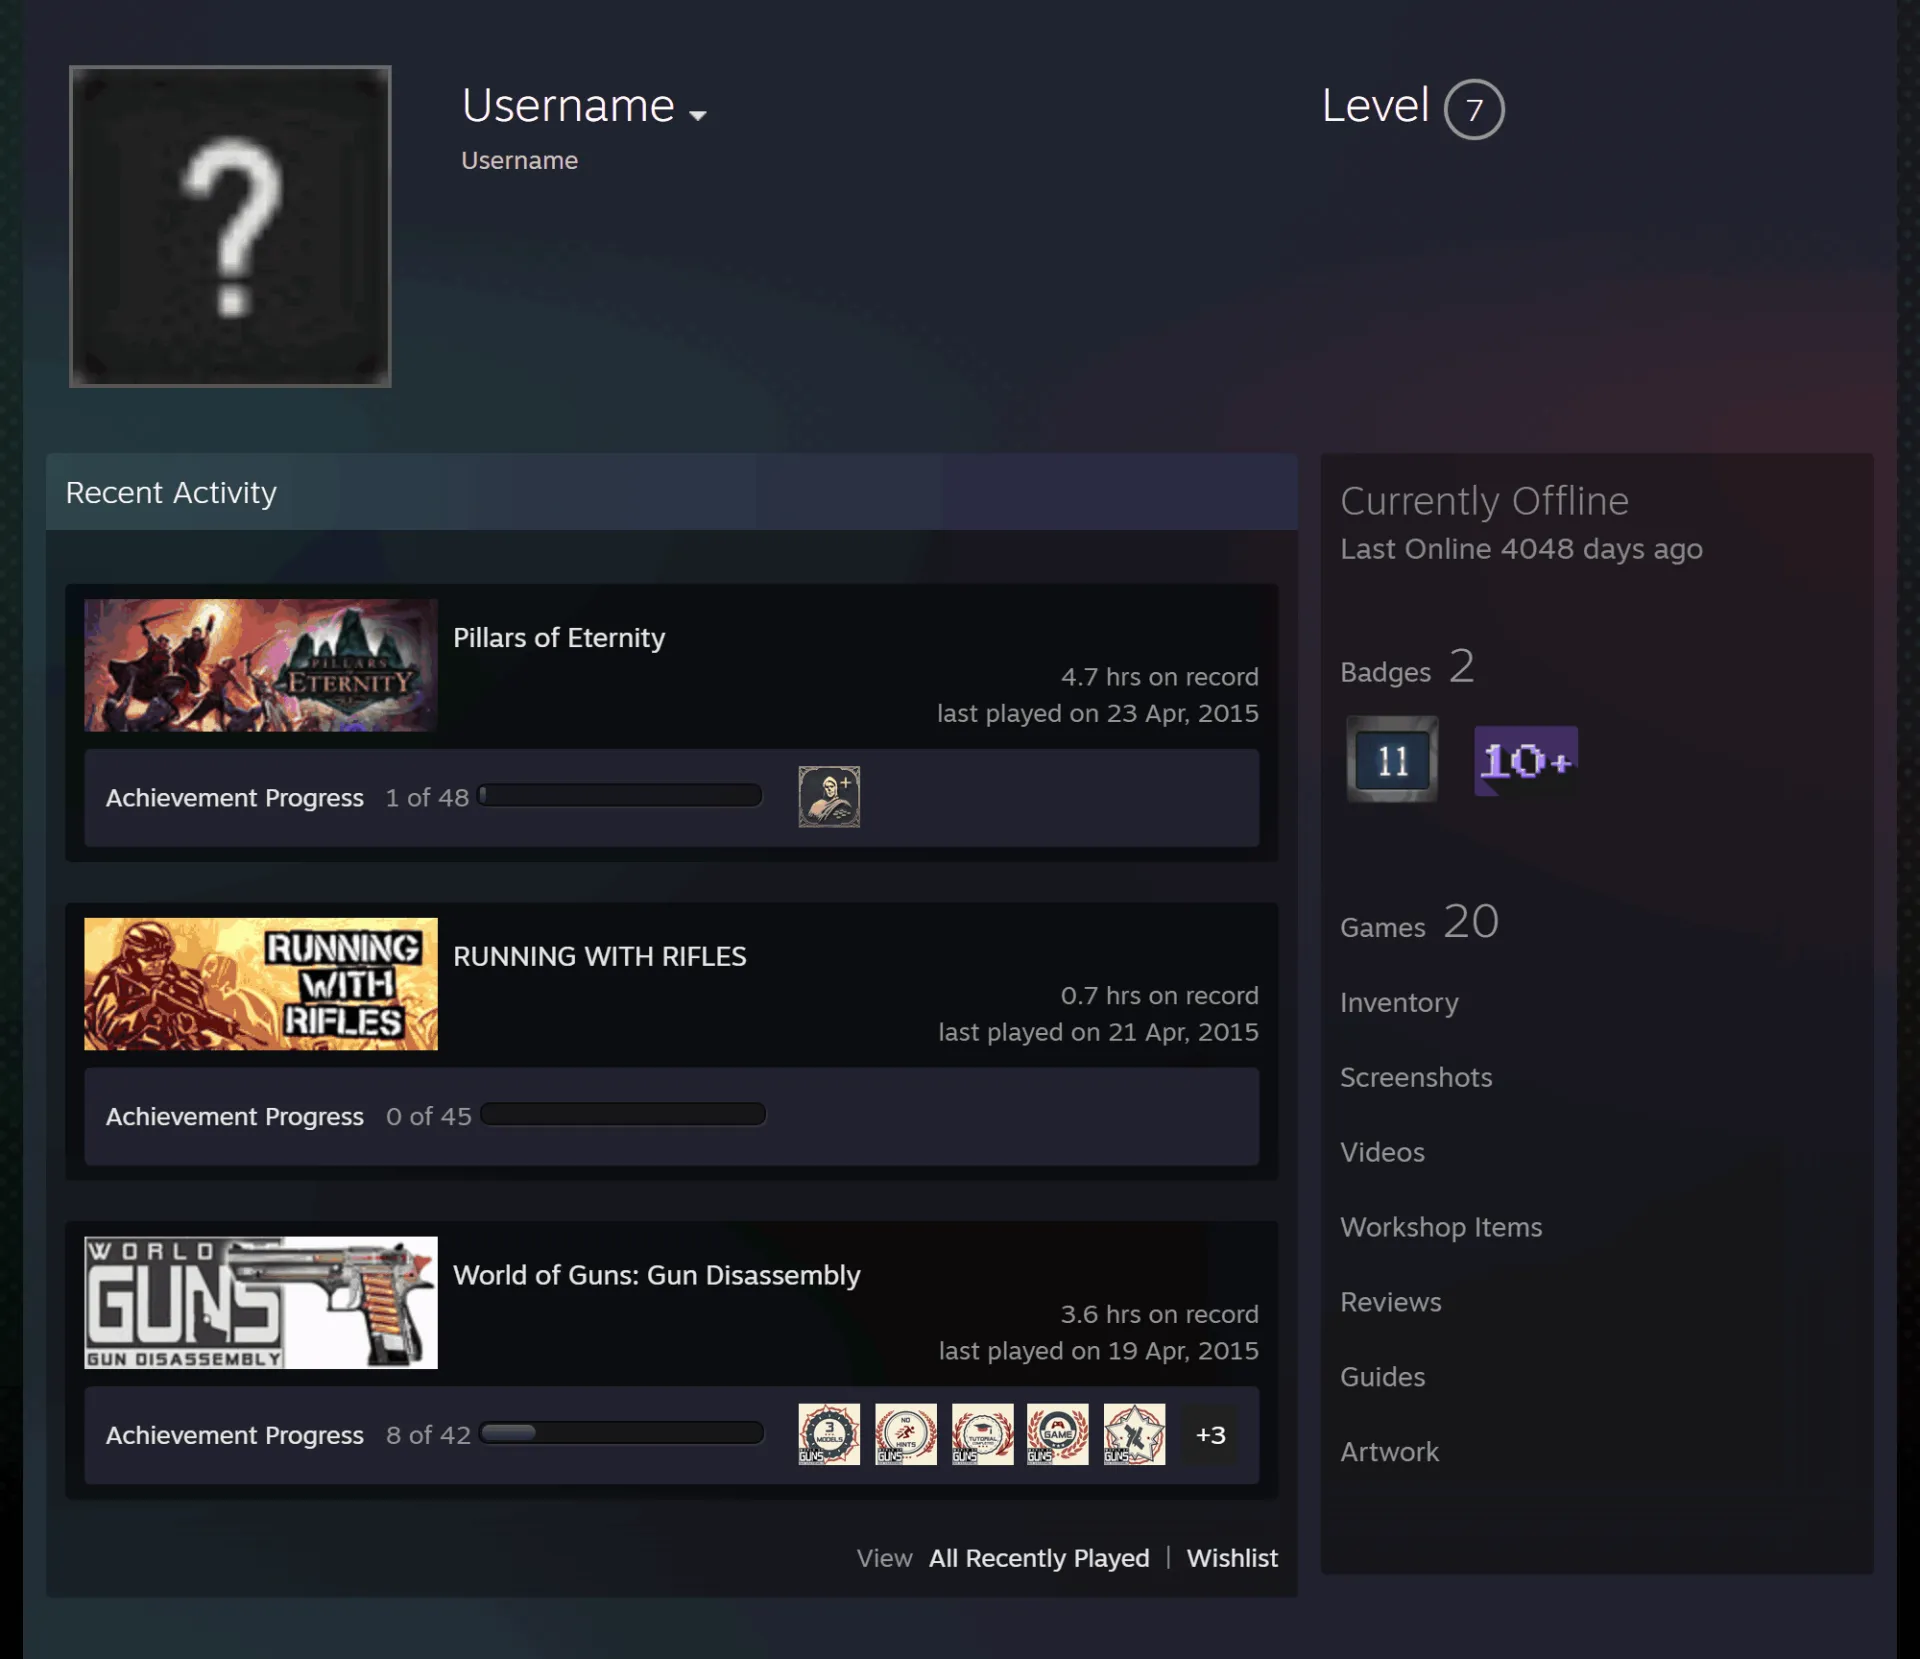Viewport: 1920px width, 1659px height.
Task: Click the Level 7 circle icon
Action: pos(1474,109)
